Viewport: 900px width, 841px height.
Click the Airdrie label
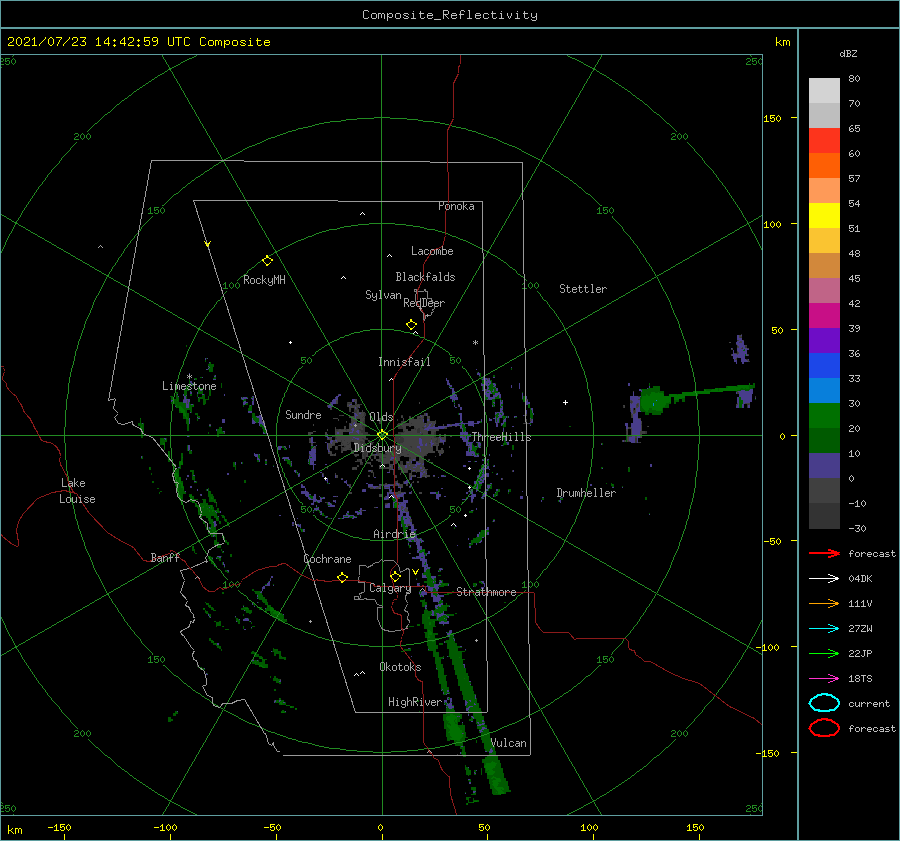click(394, 534)
